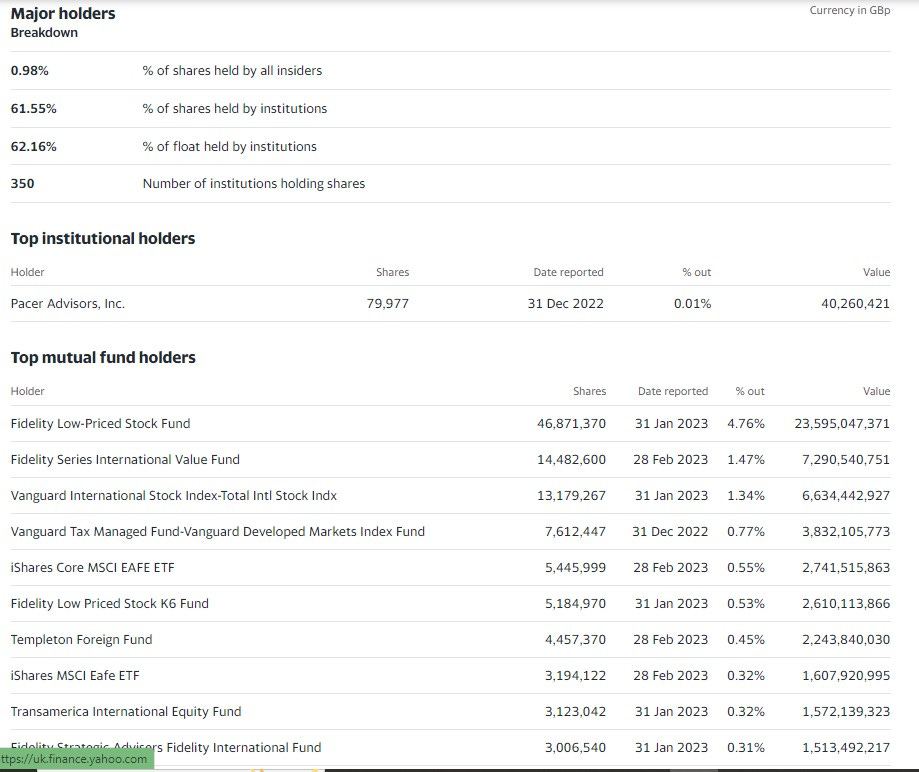
Task: Click the 4.76% out cell
Action: [x=746, y=424]
